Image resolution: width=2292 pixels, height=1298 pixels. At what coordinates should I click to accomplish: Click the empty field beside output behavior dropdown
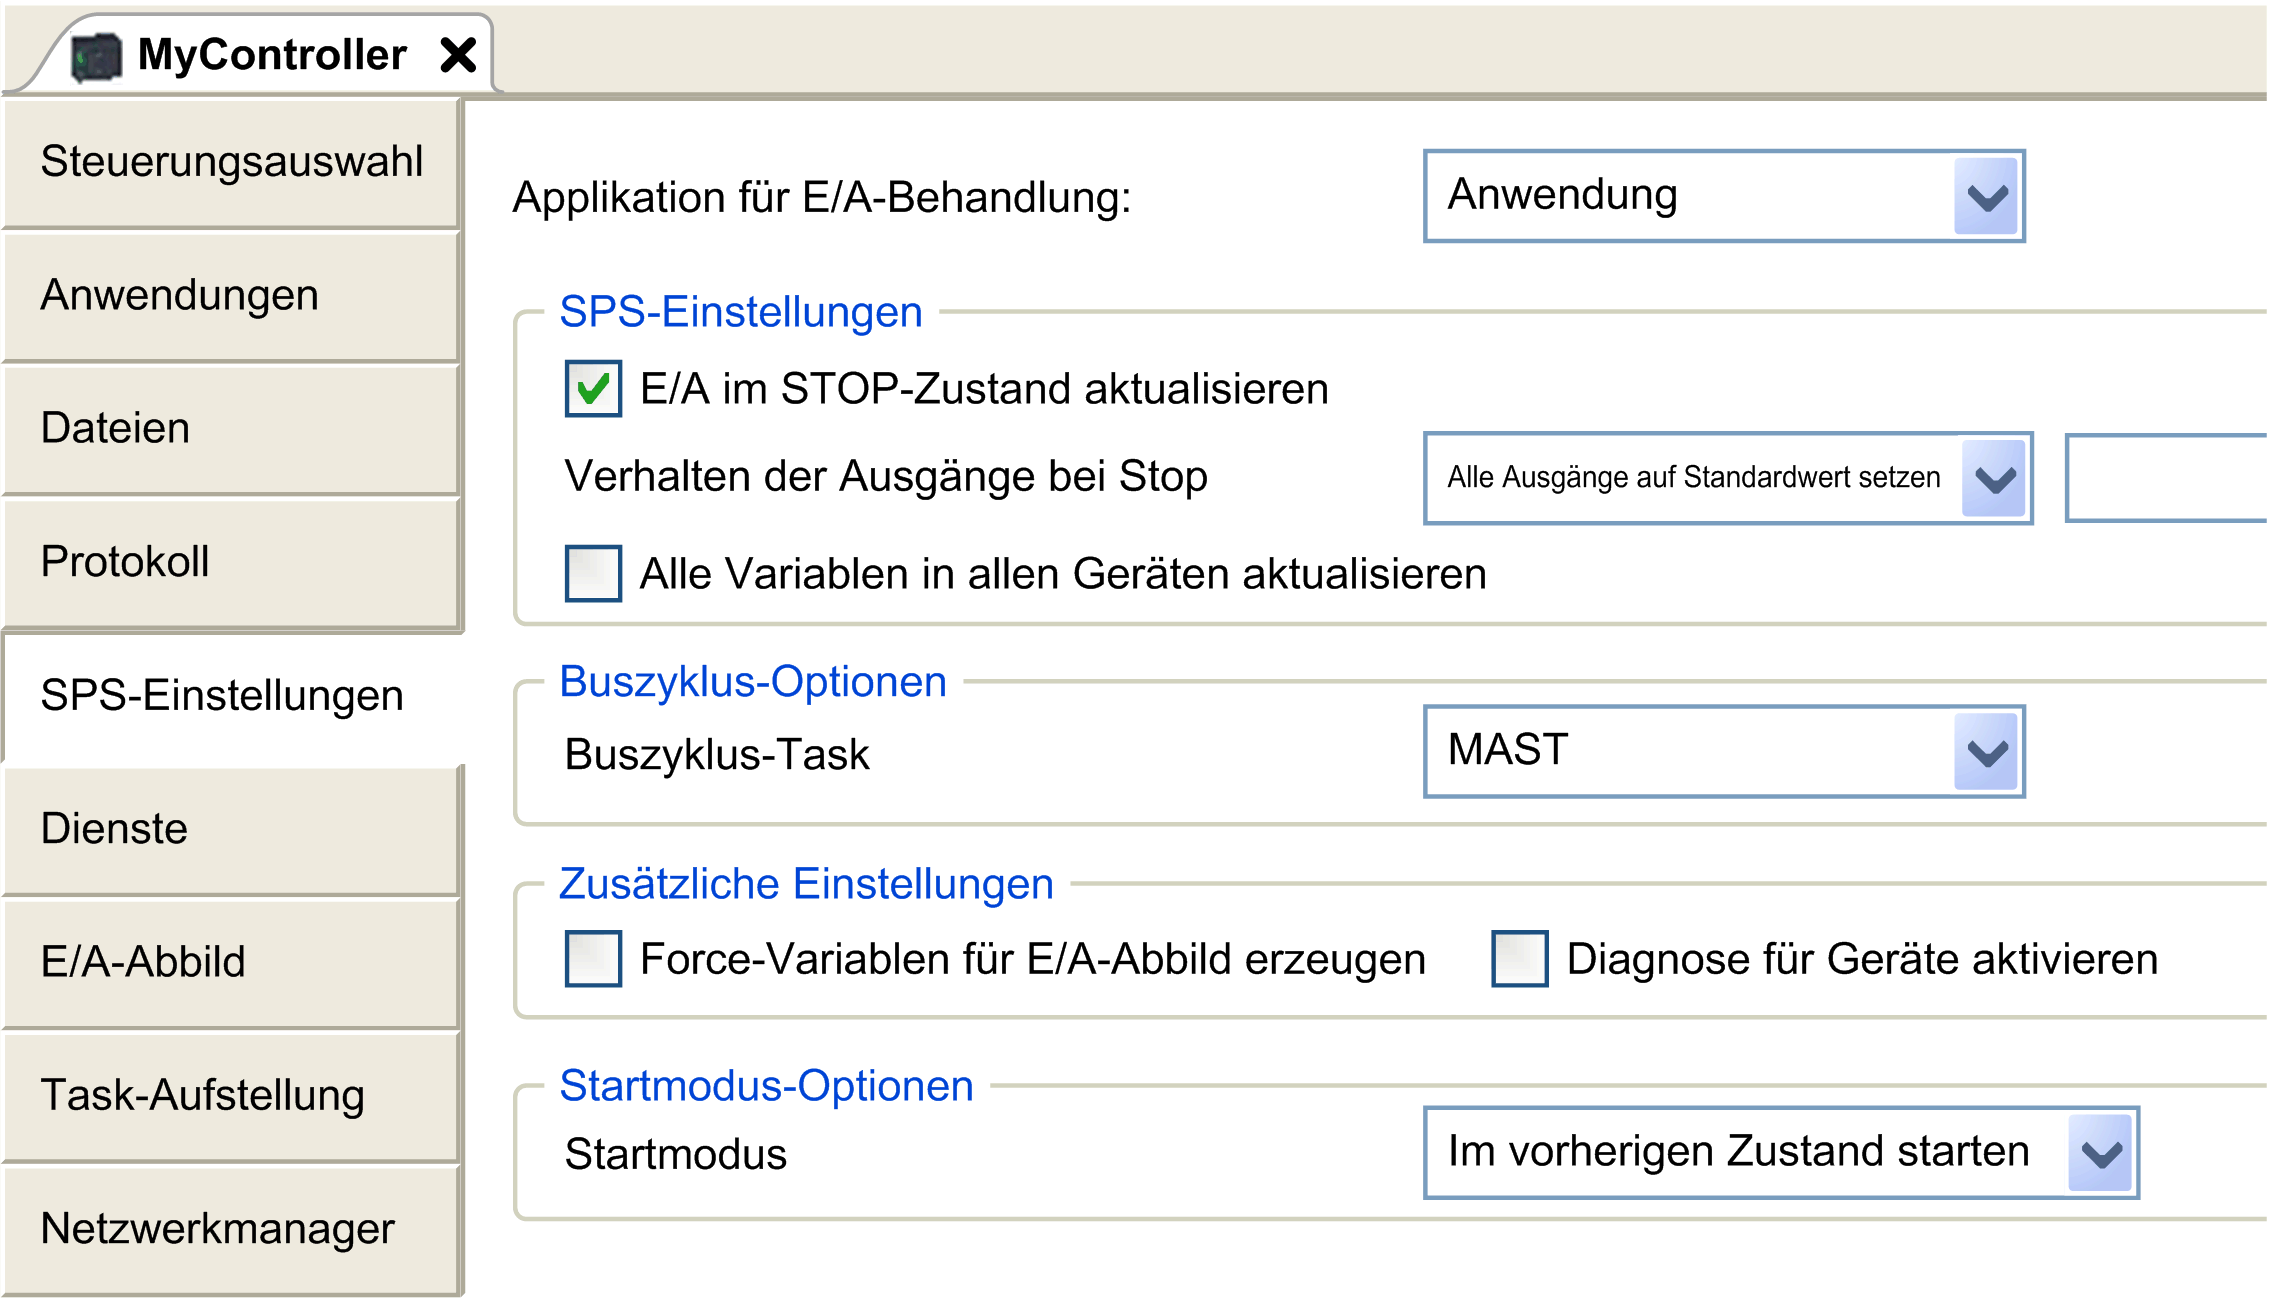click(x=2168, y=478)
